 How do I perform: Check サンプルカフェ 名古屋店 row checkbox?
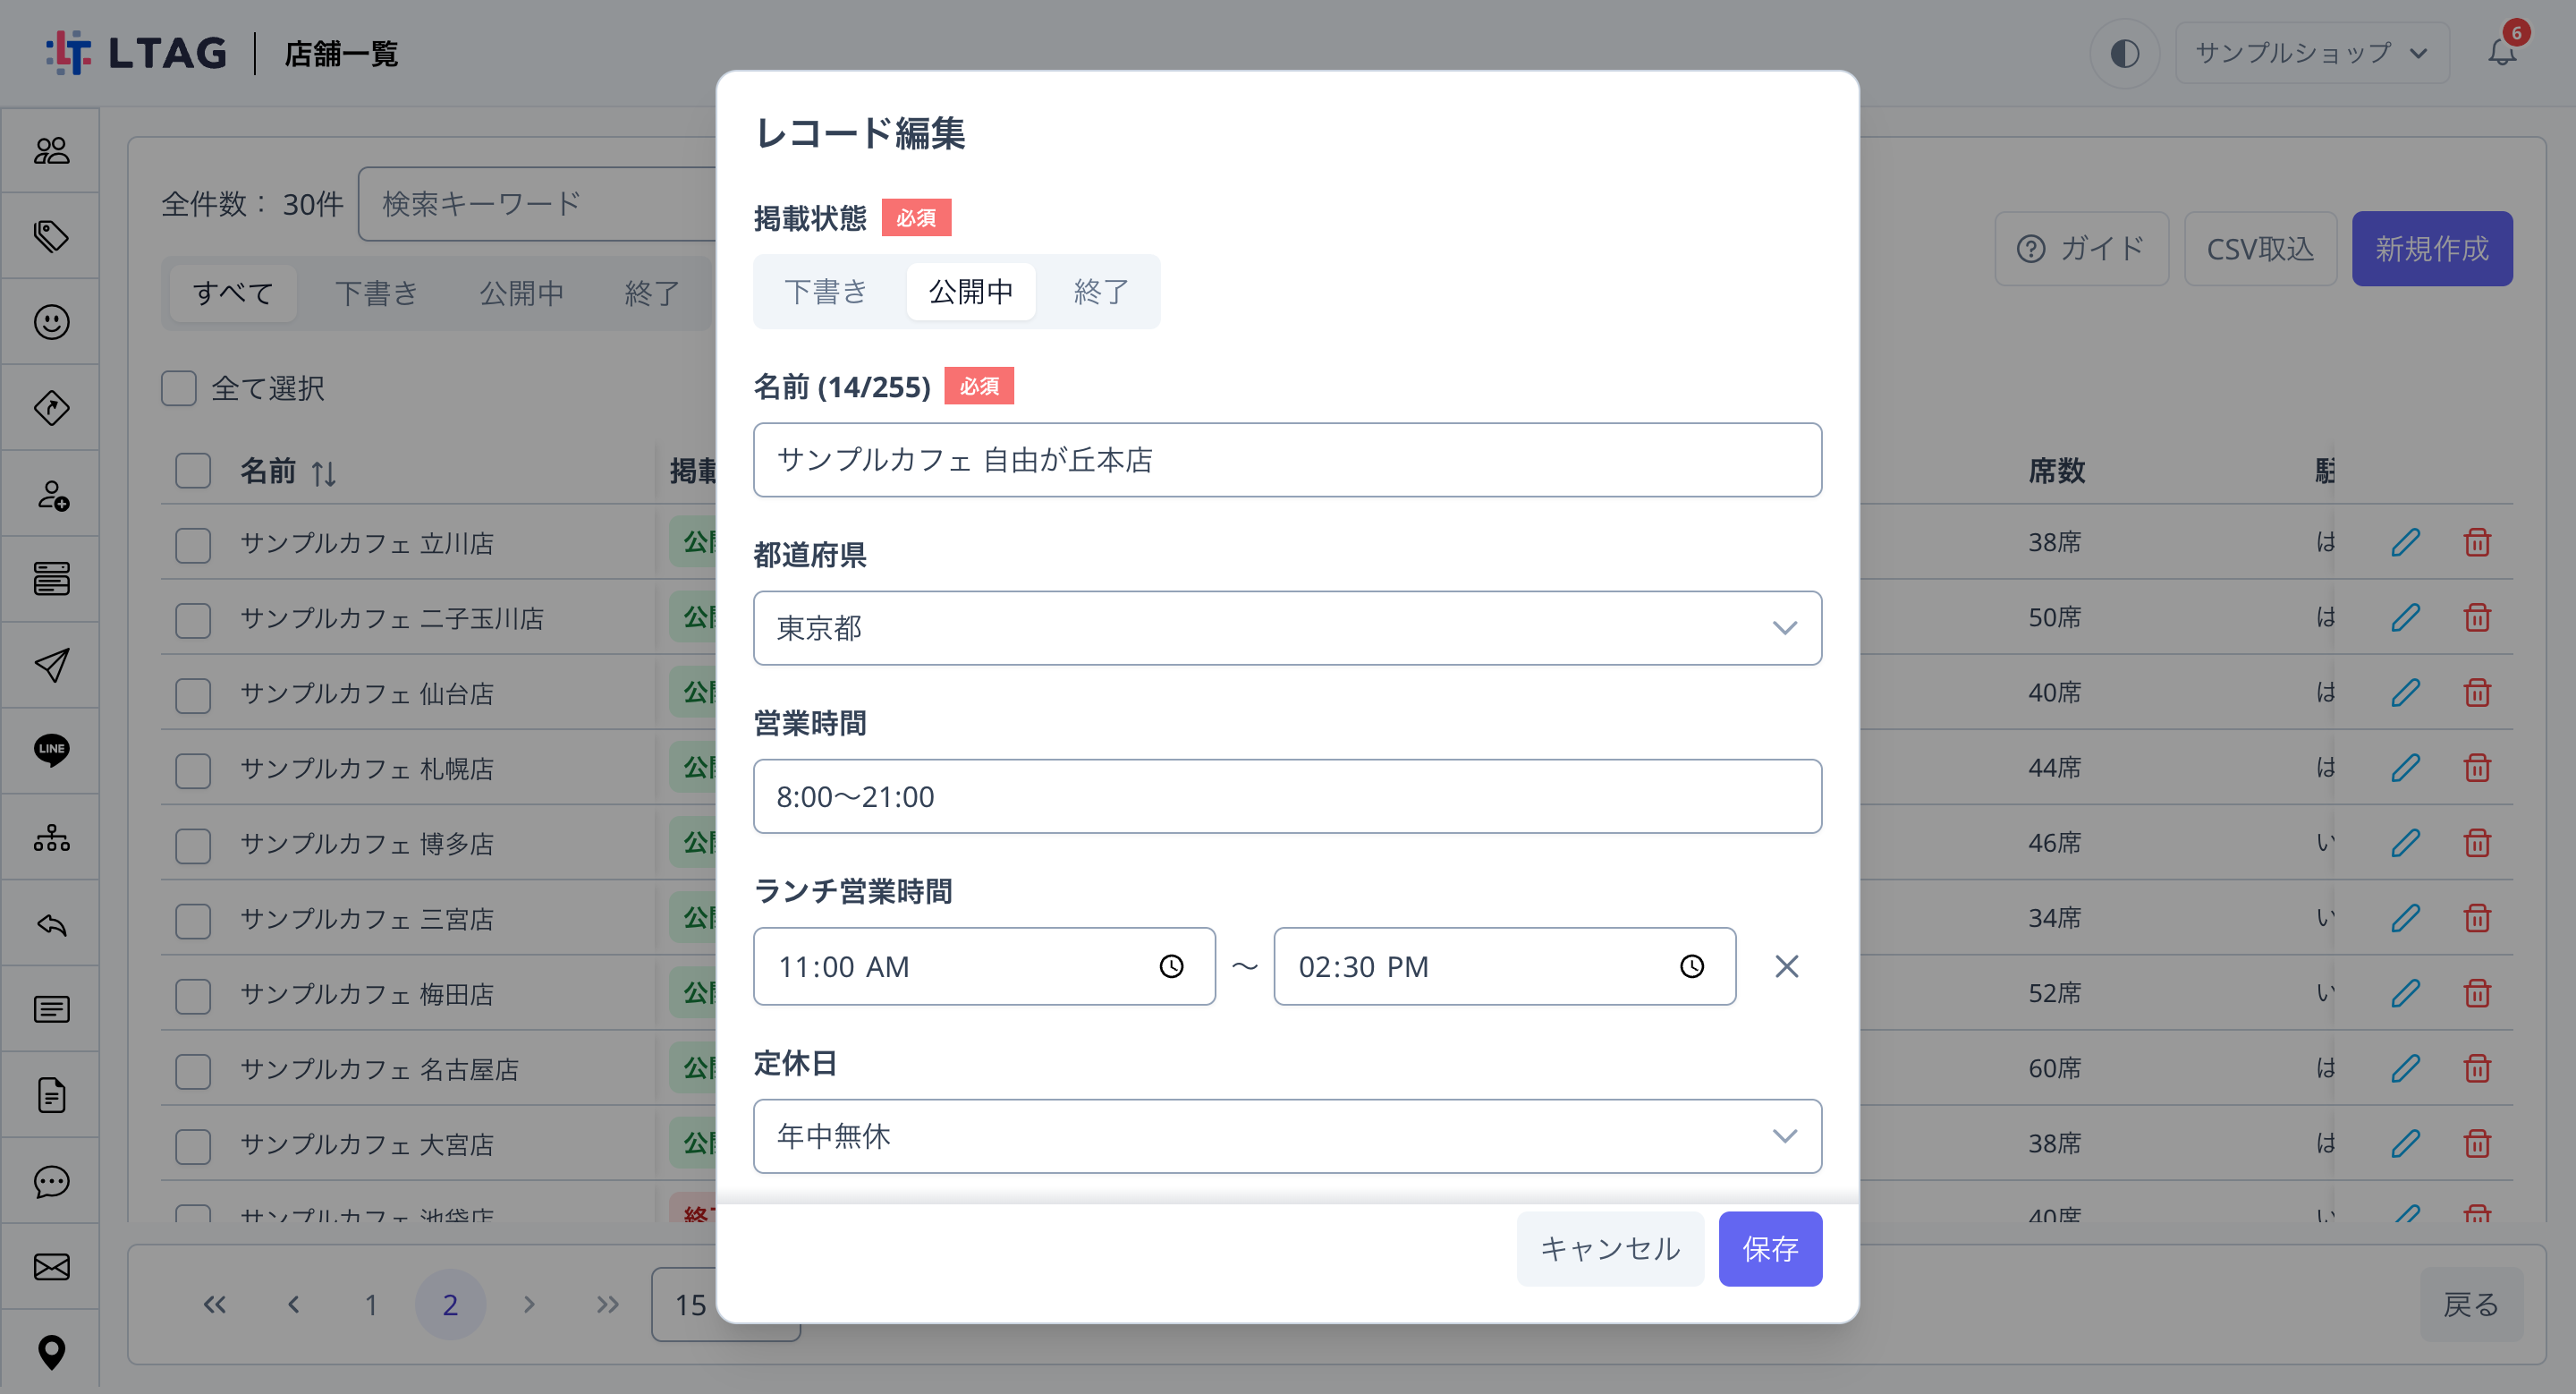point(193,1070)
